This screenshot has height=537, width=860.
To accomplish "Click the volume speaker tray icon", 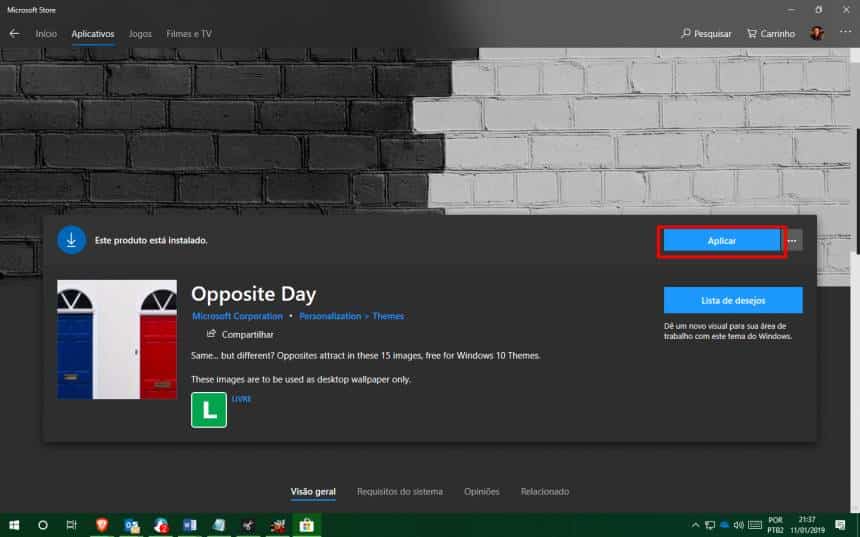I will [x=739, y=525].
